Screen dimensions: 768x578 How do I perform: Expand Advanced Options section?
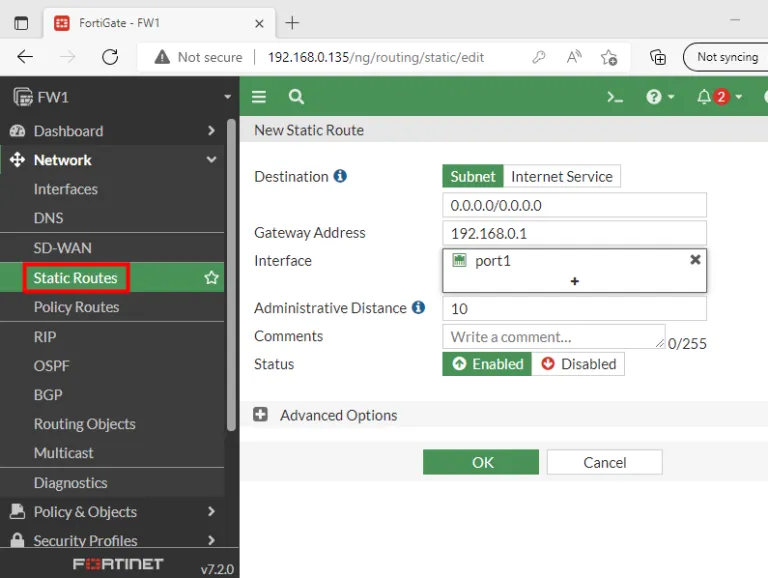(x=260, y=415)
